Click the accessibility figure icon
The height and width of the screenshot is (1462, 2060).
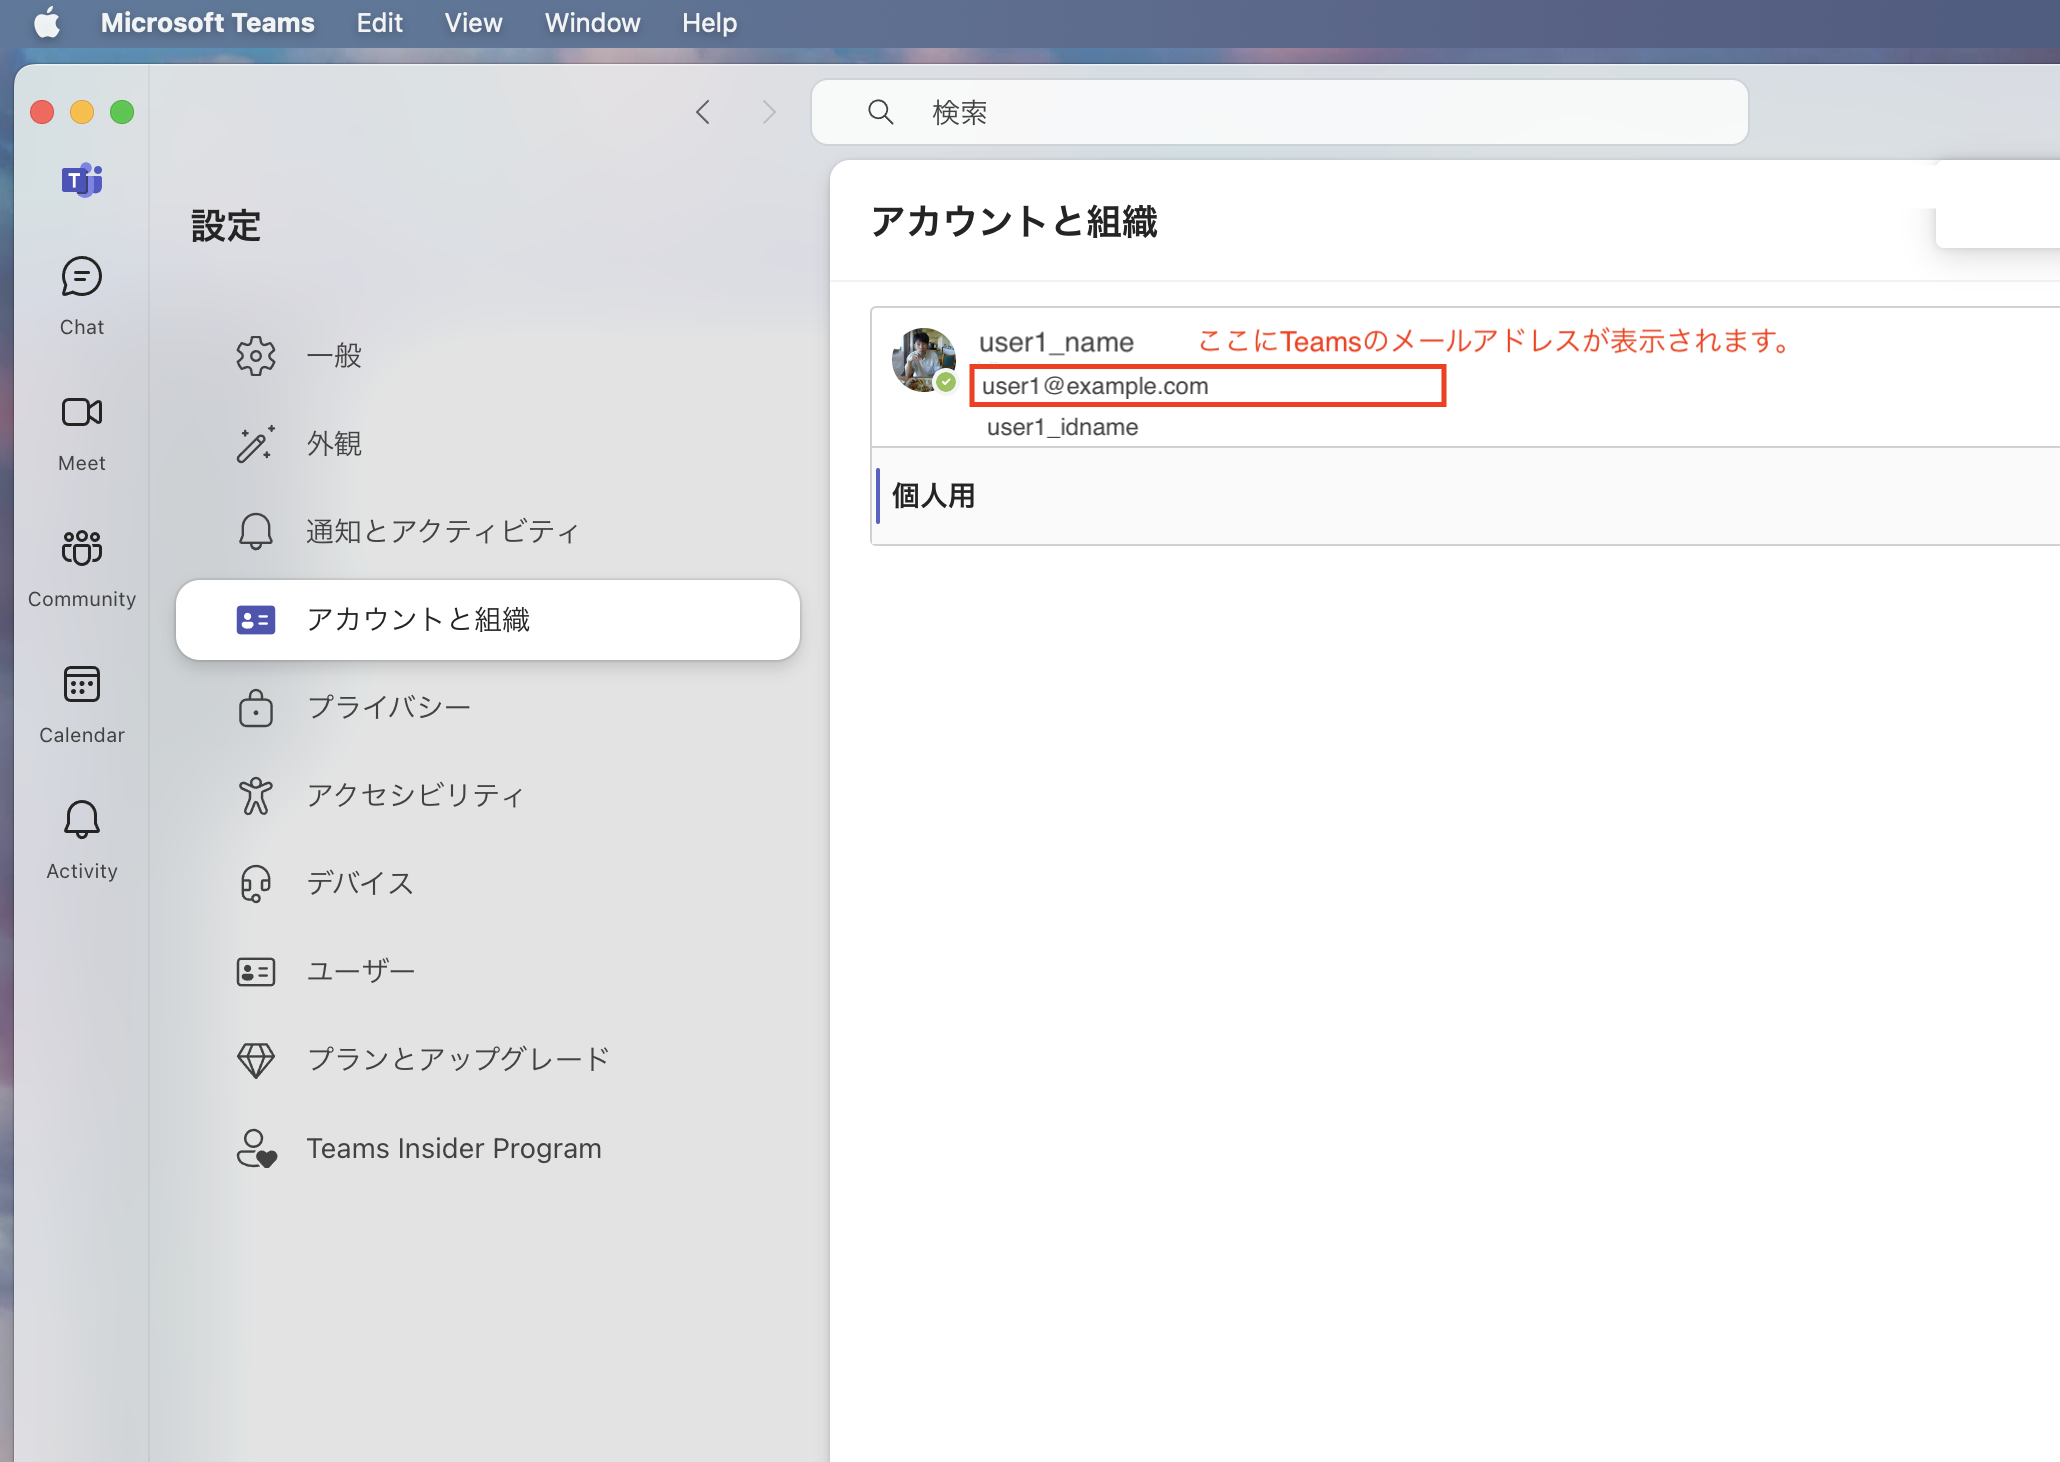[256, 796]
